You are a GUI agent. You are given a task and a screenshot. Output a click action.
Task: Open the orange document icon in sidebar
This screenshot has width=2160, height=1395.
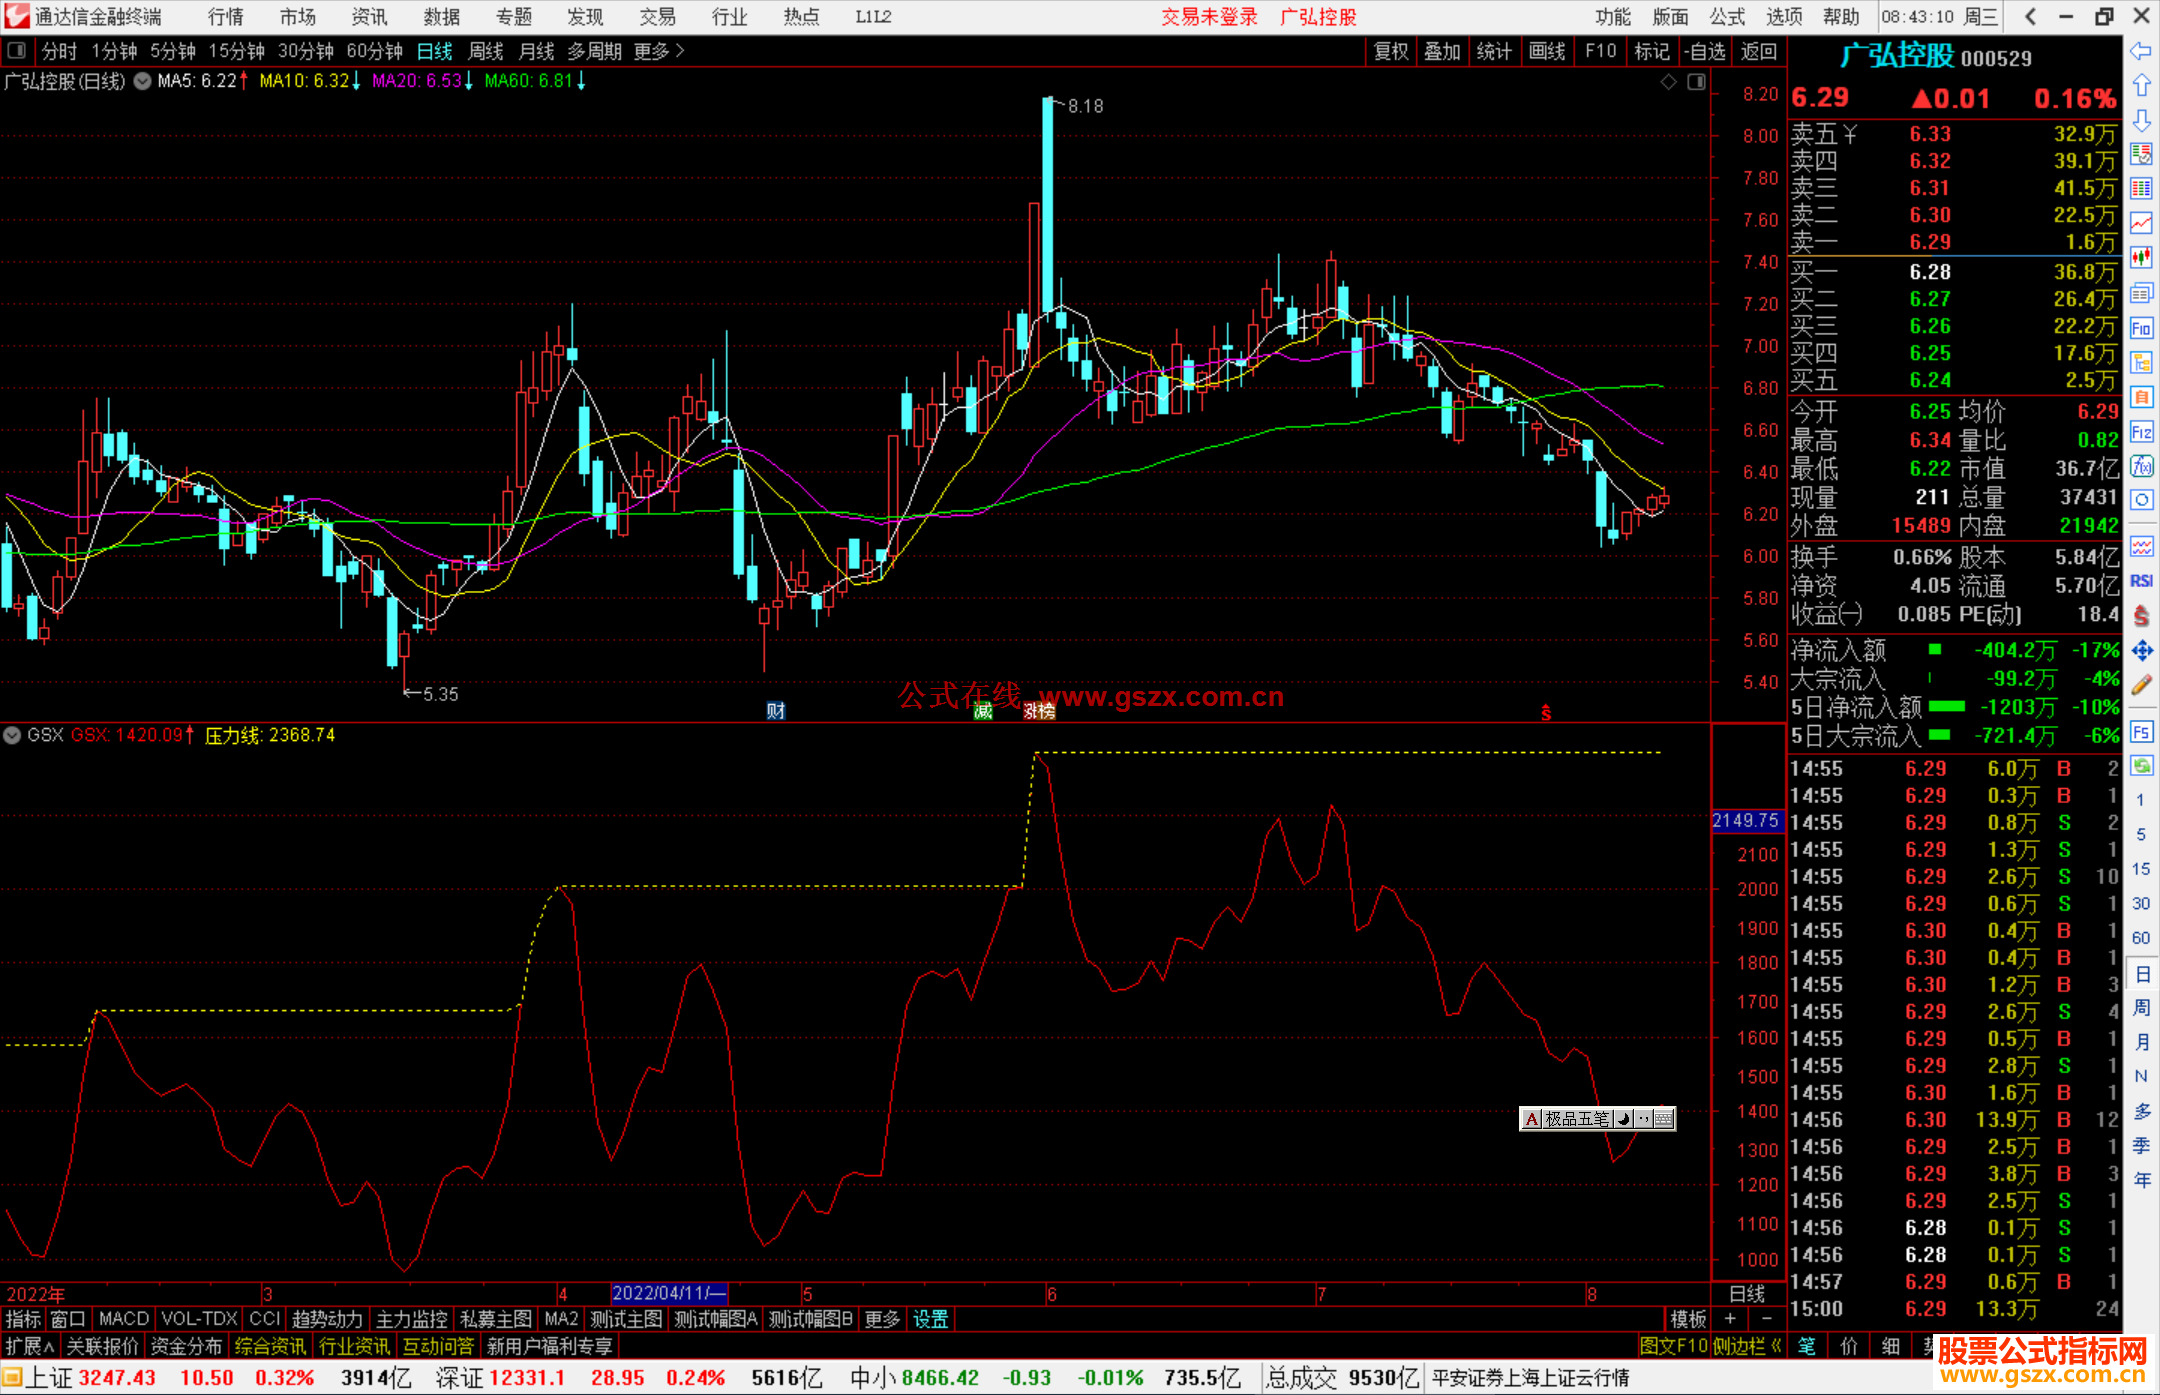(2141, 397)
